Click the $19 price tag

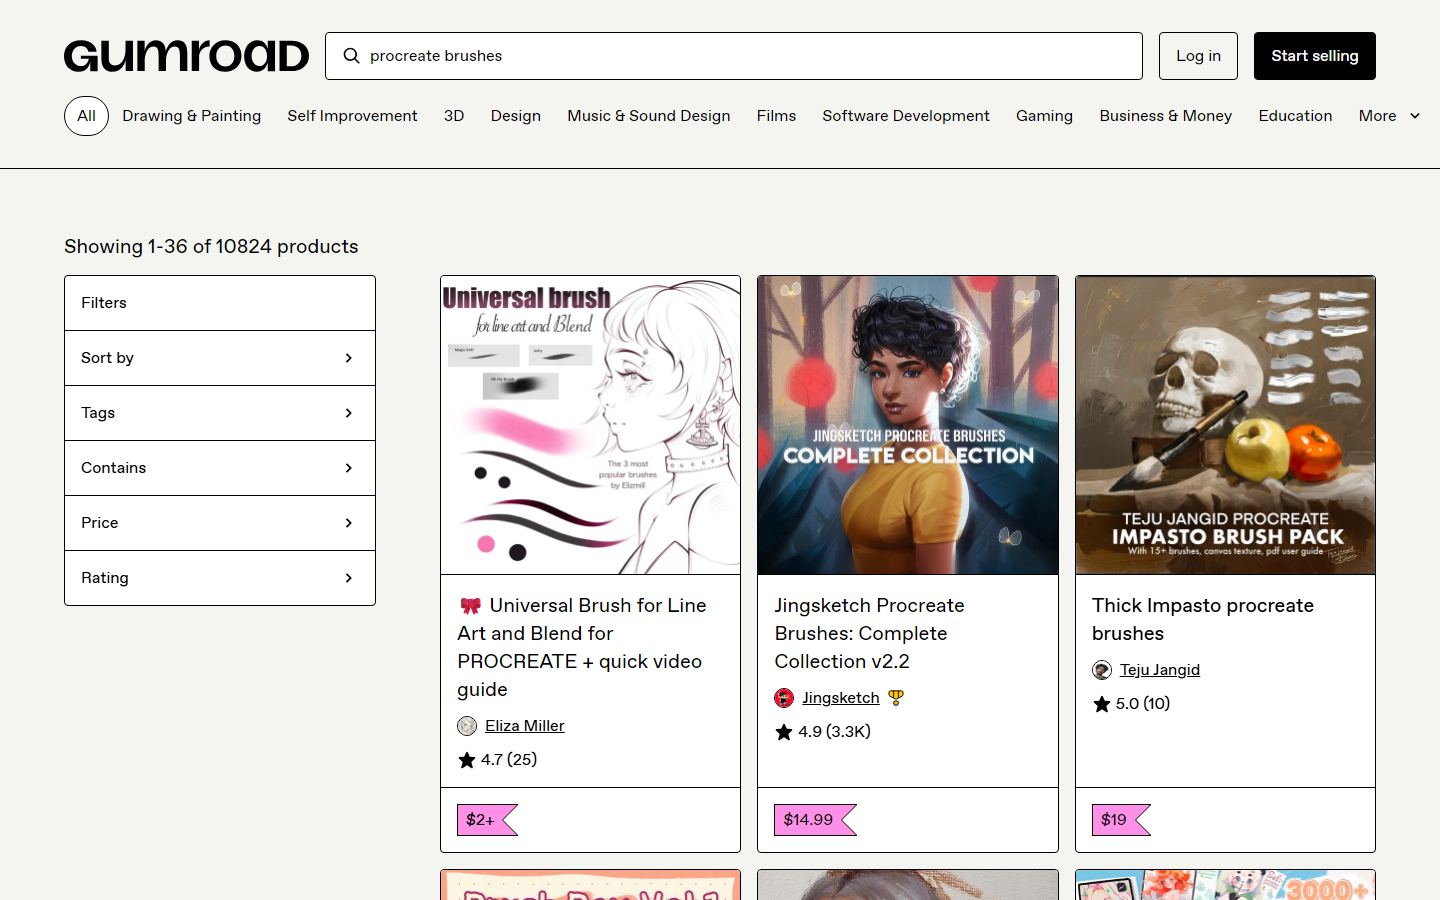[x=1121, y=820]
